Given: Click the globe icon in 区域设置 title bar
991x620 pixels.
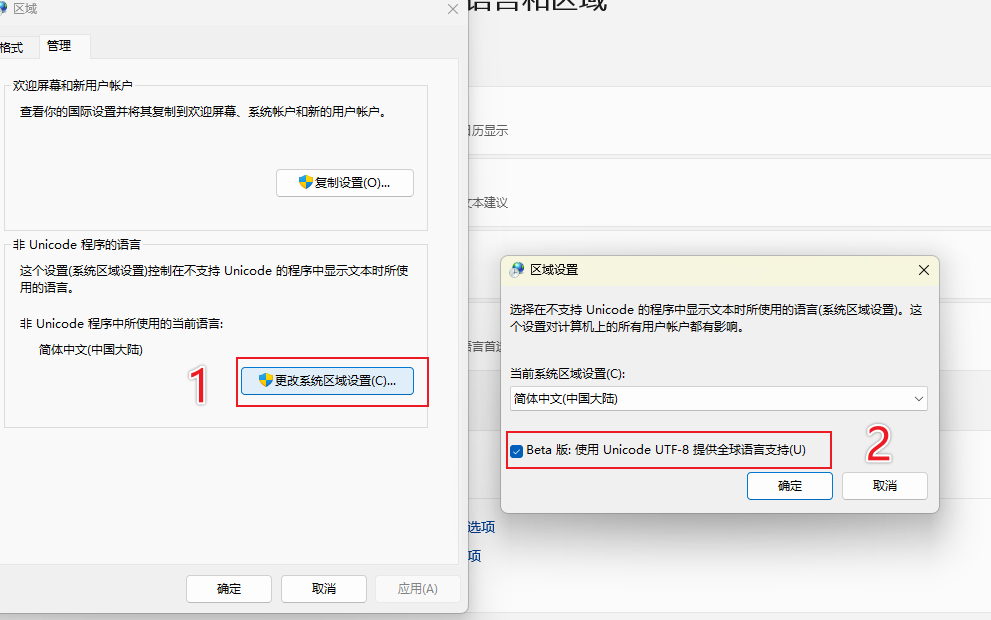Looking at the screenshot, I should 517,270.
